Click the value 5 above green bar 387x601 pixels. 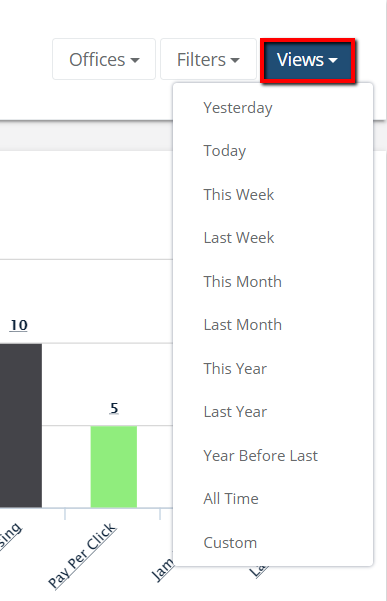[x=114, y=408]
